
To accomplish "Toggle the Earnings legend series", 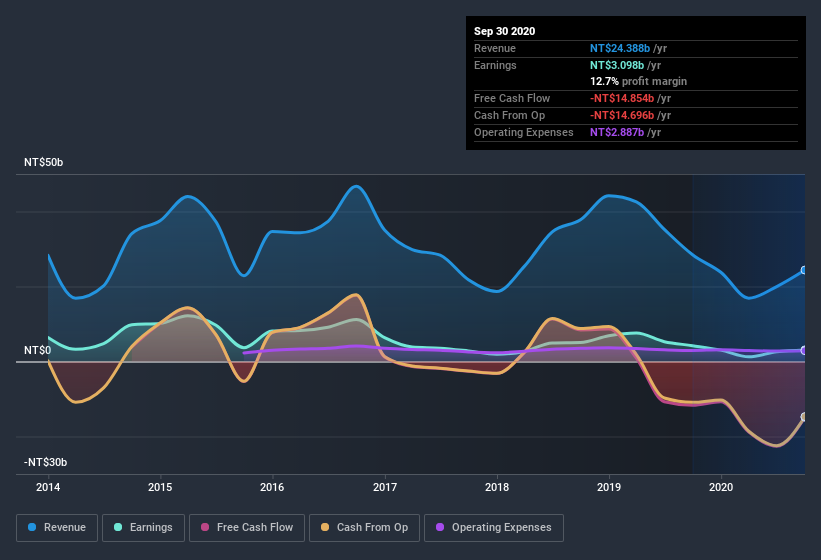I will 143,528.
